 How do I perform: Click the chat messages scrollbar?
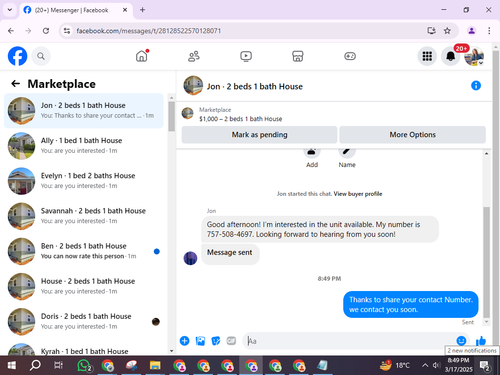point(486,262)
